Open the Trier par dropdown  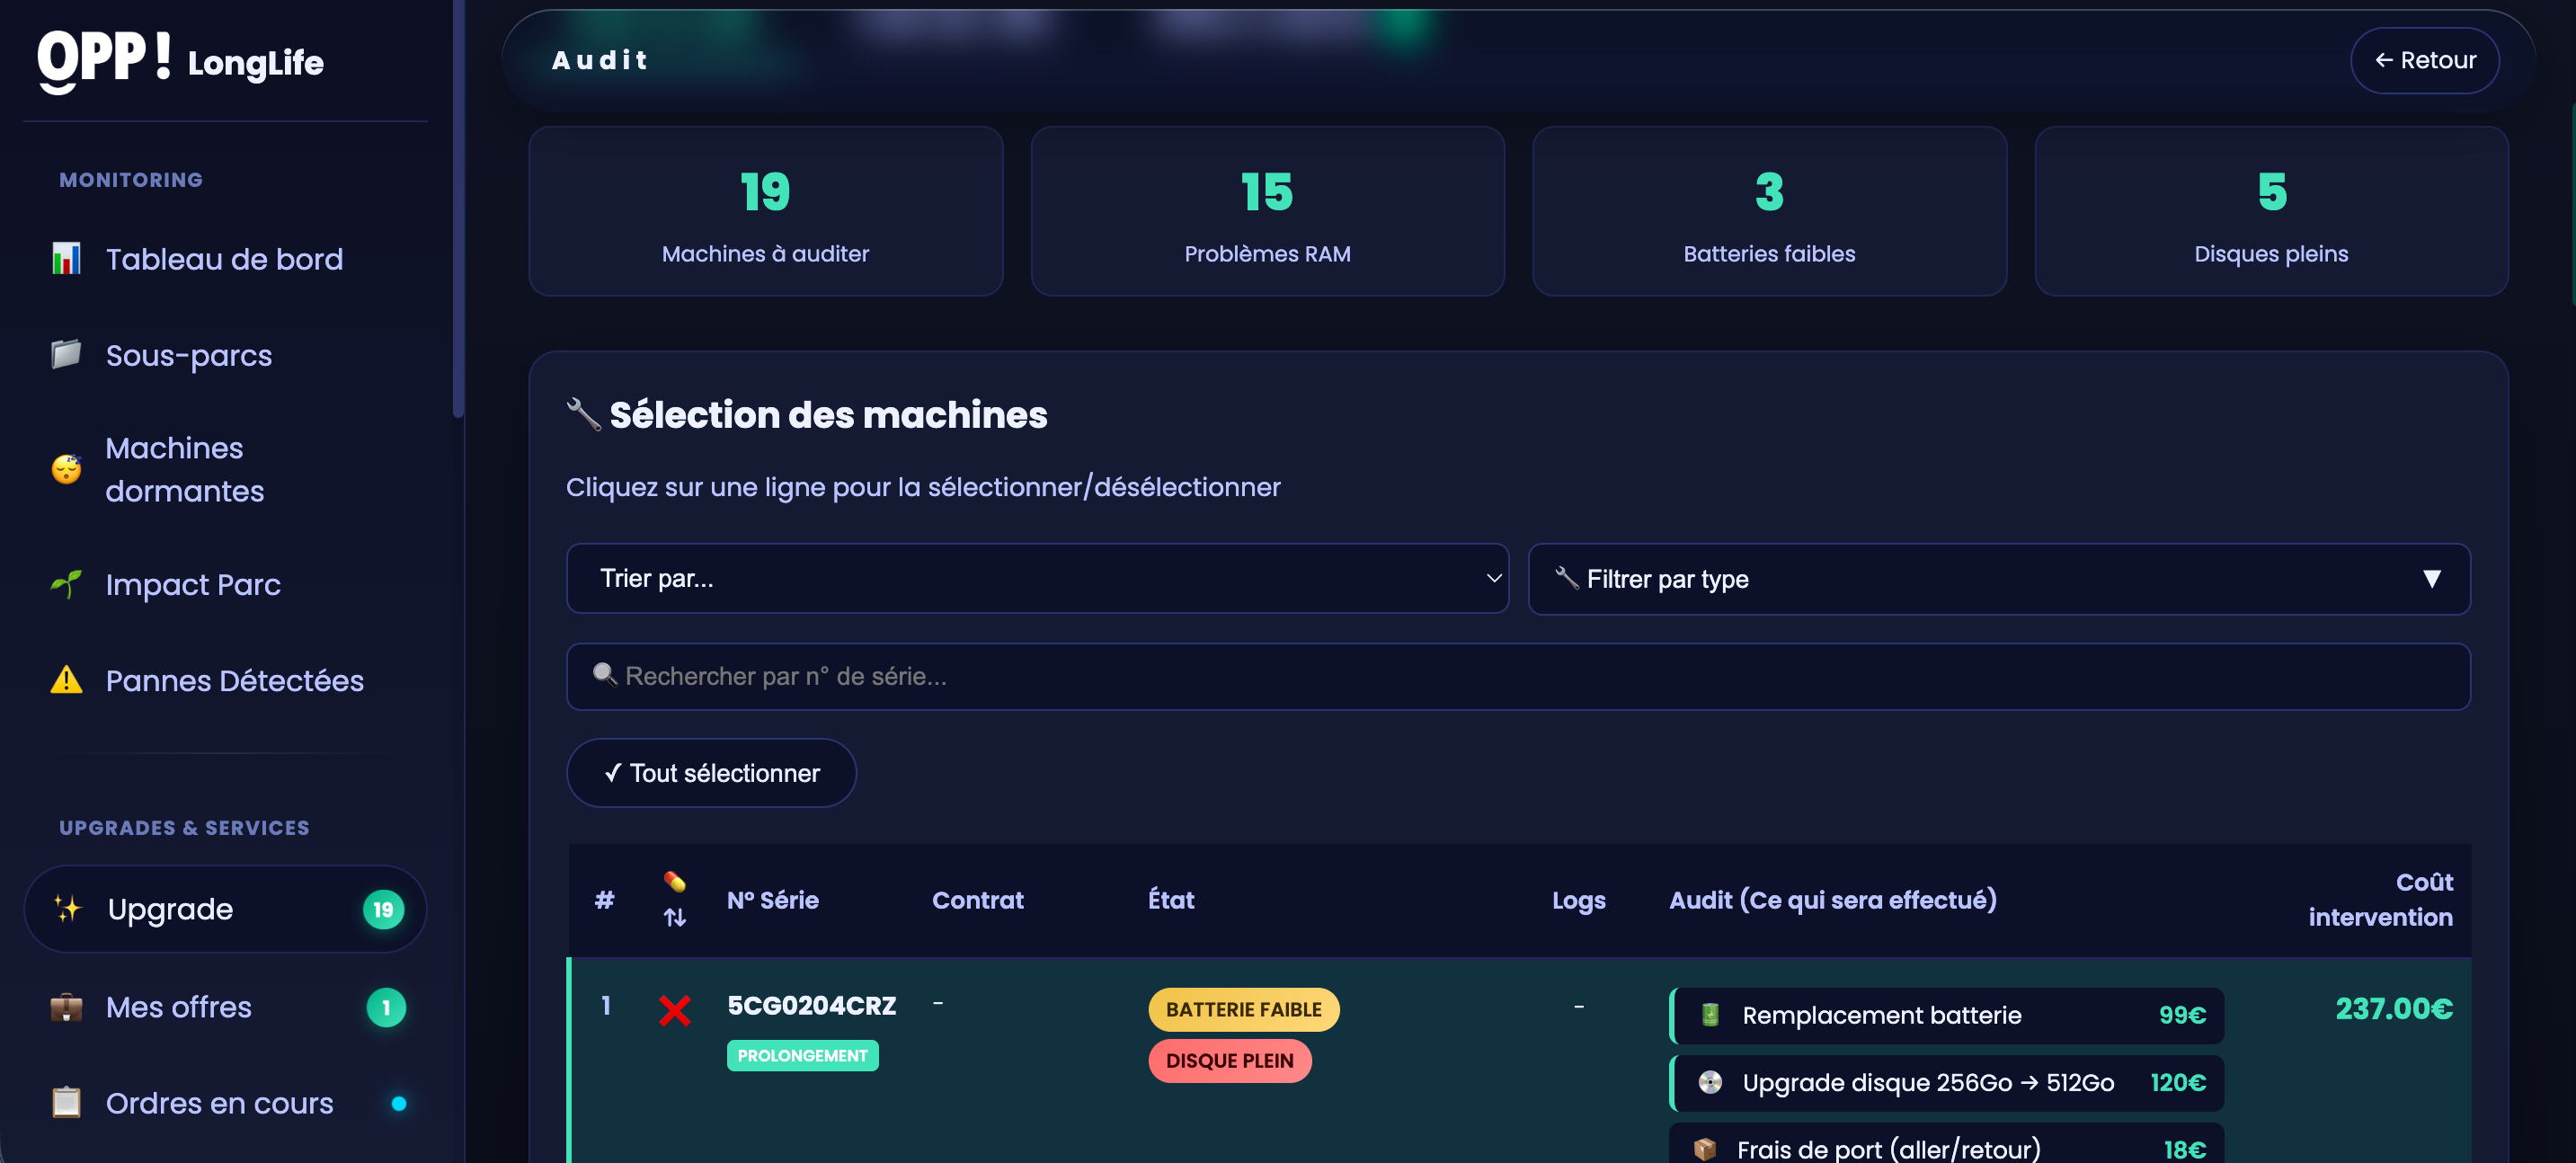1036,578
